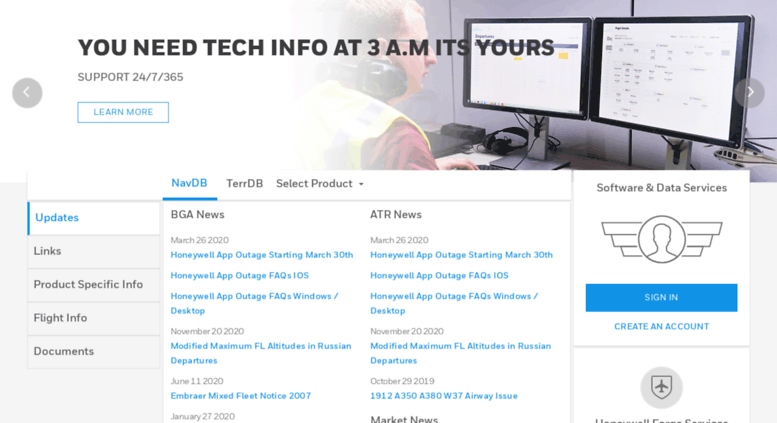The image size is (777, 423).
Task: Click the October 29 2019 date
Action: (x=402, y=381)
